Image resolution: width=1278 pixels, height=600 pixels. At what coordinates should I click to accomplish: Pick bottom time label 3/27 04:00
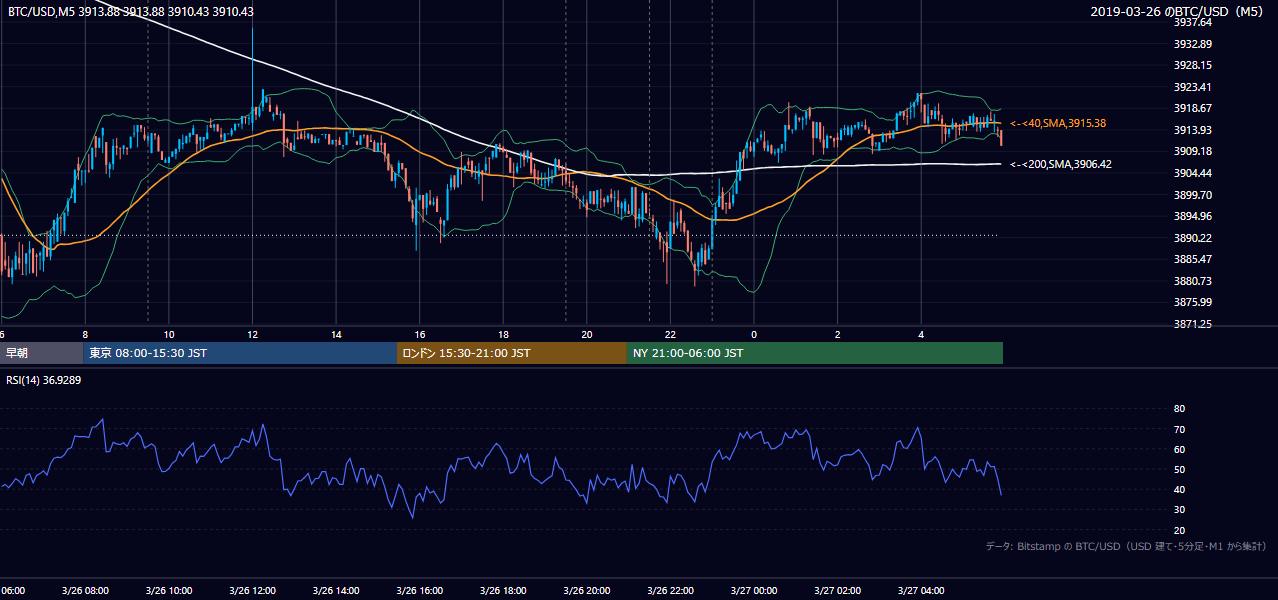click(921, 591)
